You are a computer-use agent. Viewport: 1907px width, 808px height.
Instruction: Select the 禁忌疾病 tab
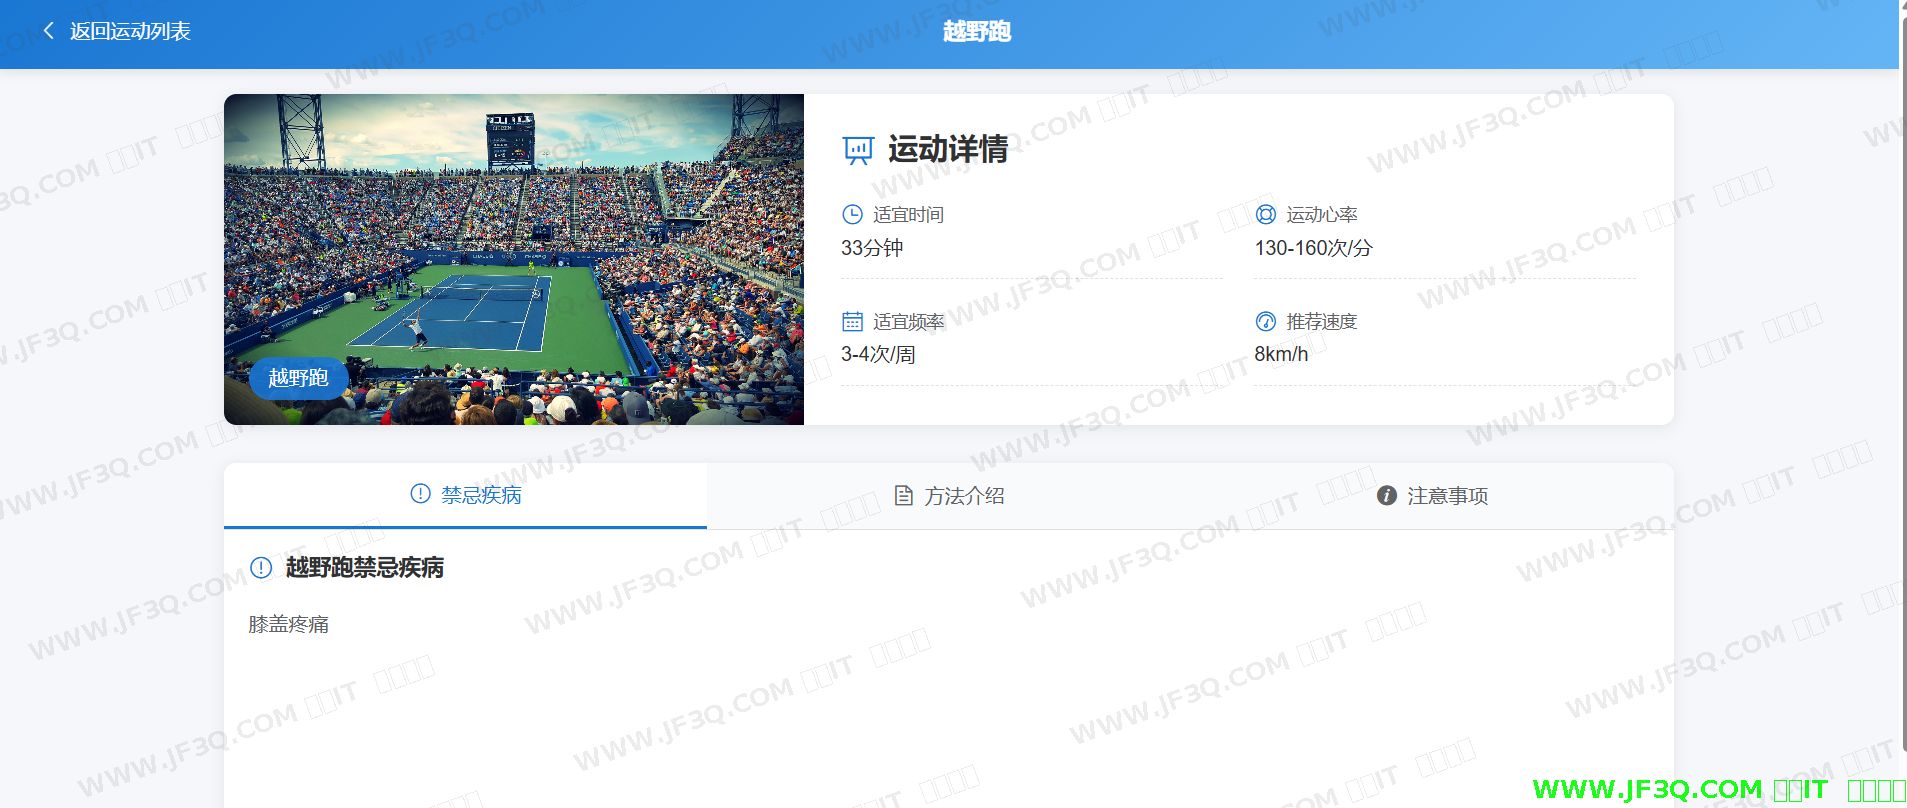[x=481, y=495]
